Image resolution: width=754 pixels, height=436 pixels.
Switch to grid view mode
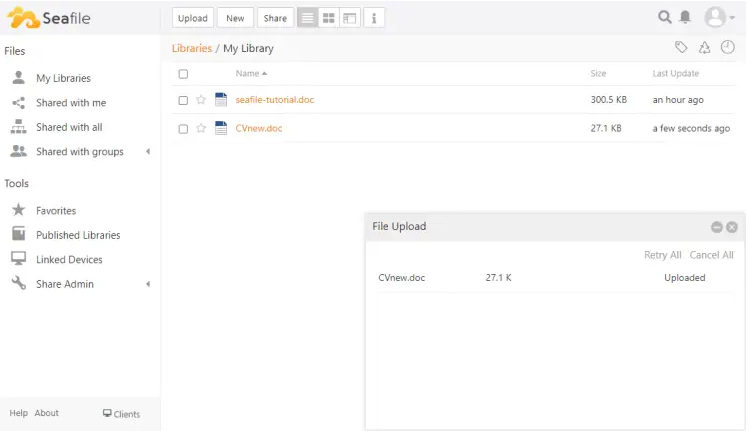(x=328, y=18)
